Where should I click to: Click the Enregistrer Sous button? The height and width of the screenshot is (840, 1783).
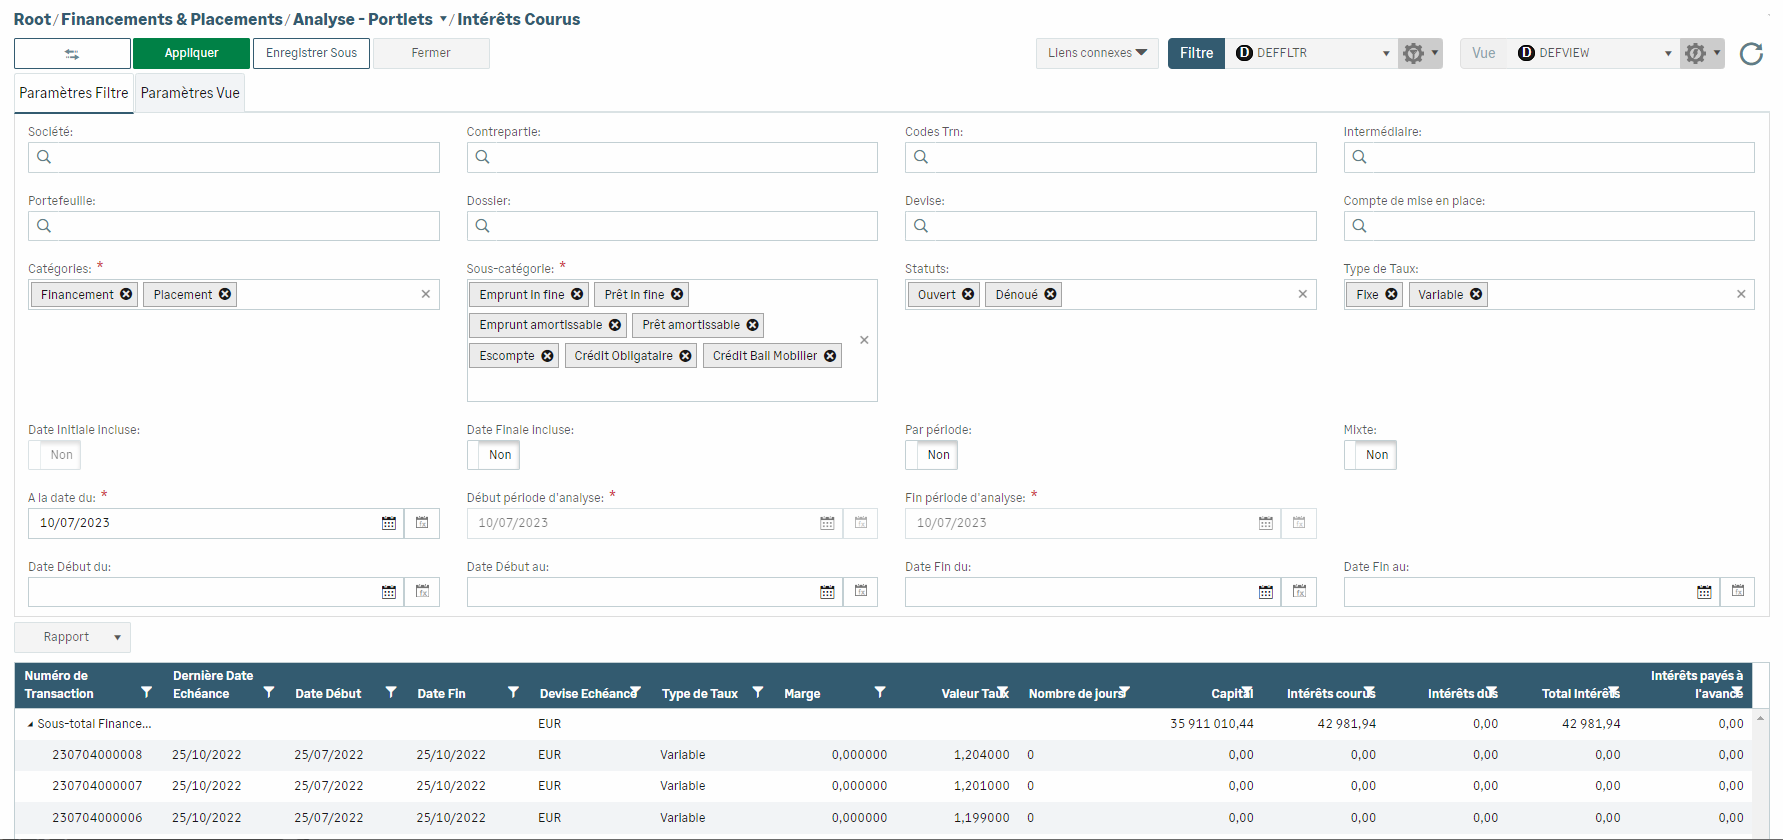pyautogui.click(x=311, y=53)
